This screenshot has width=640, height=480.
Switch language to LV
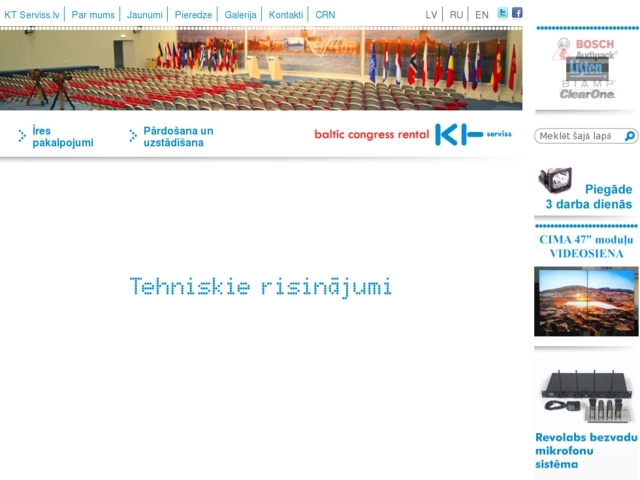click(431, 15)
